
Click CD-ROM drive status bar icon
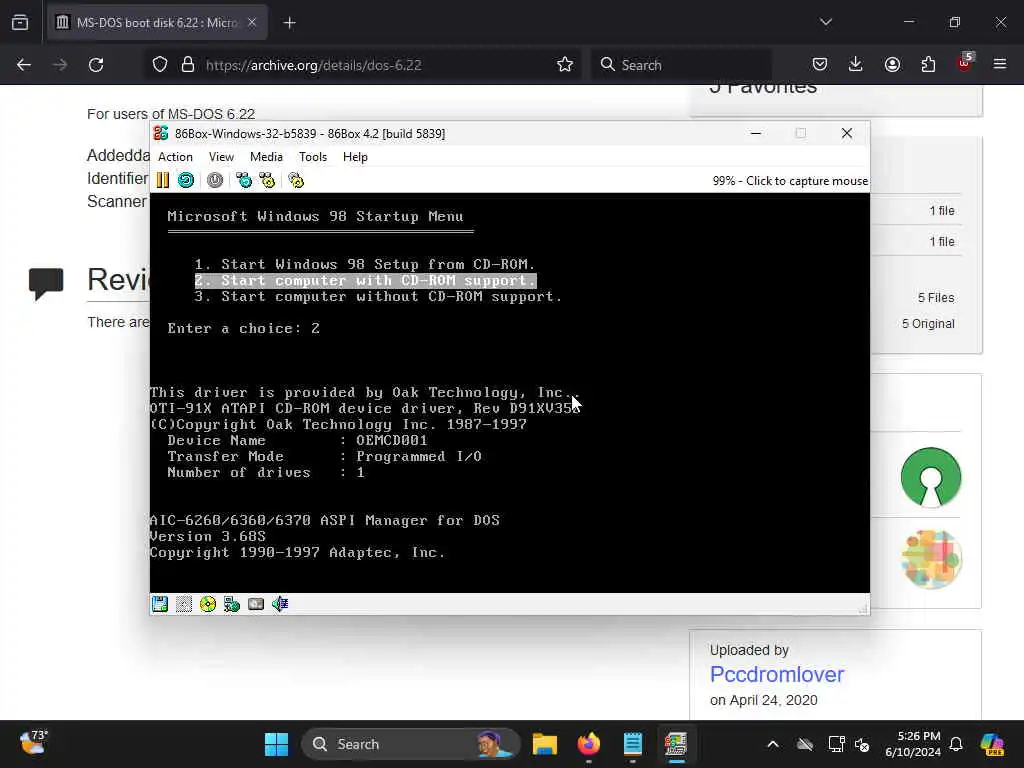pyautogui.click(x=208, y=604)
